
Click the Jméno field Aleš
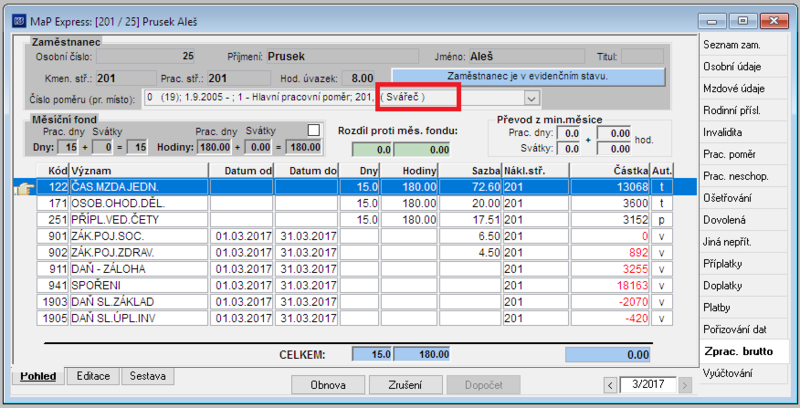pyautogui.click(x=526, y=56)
